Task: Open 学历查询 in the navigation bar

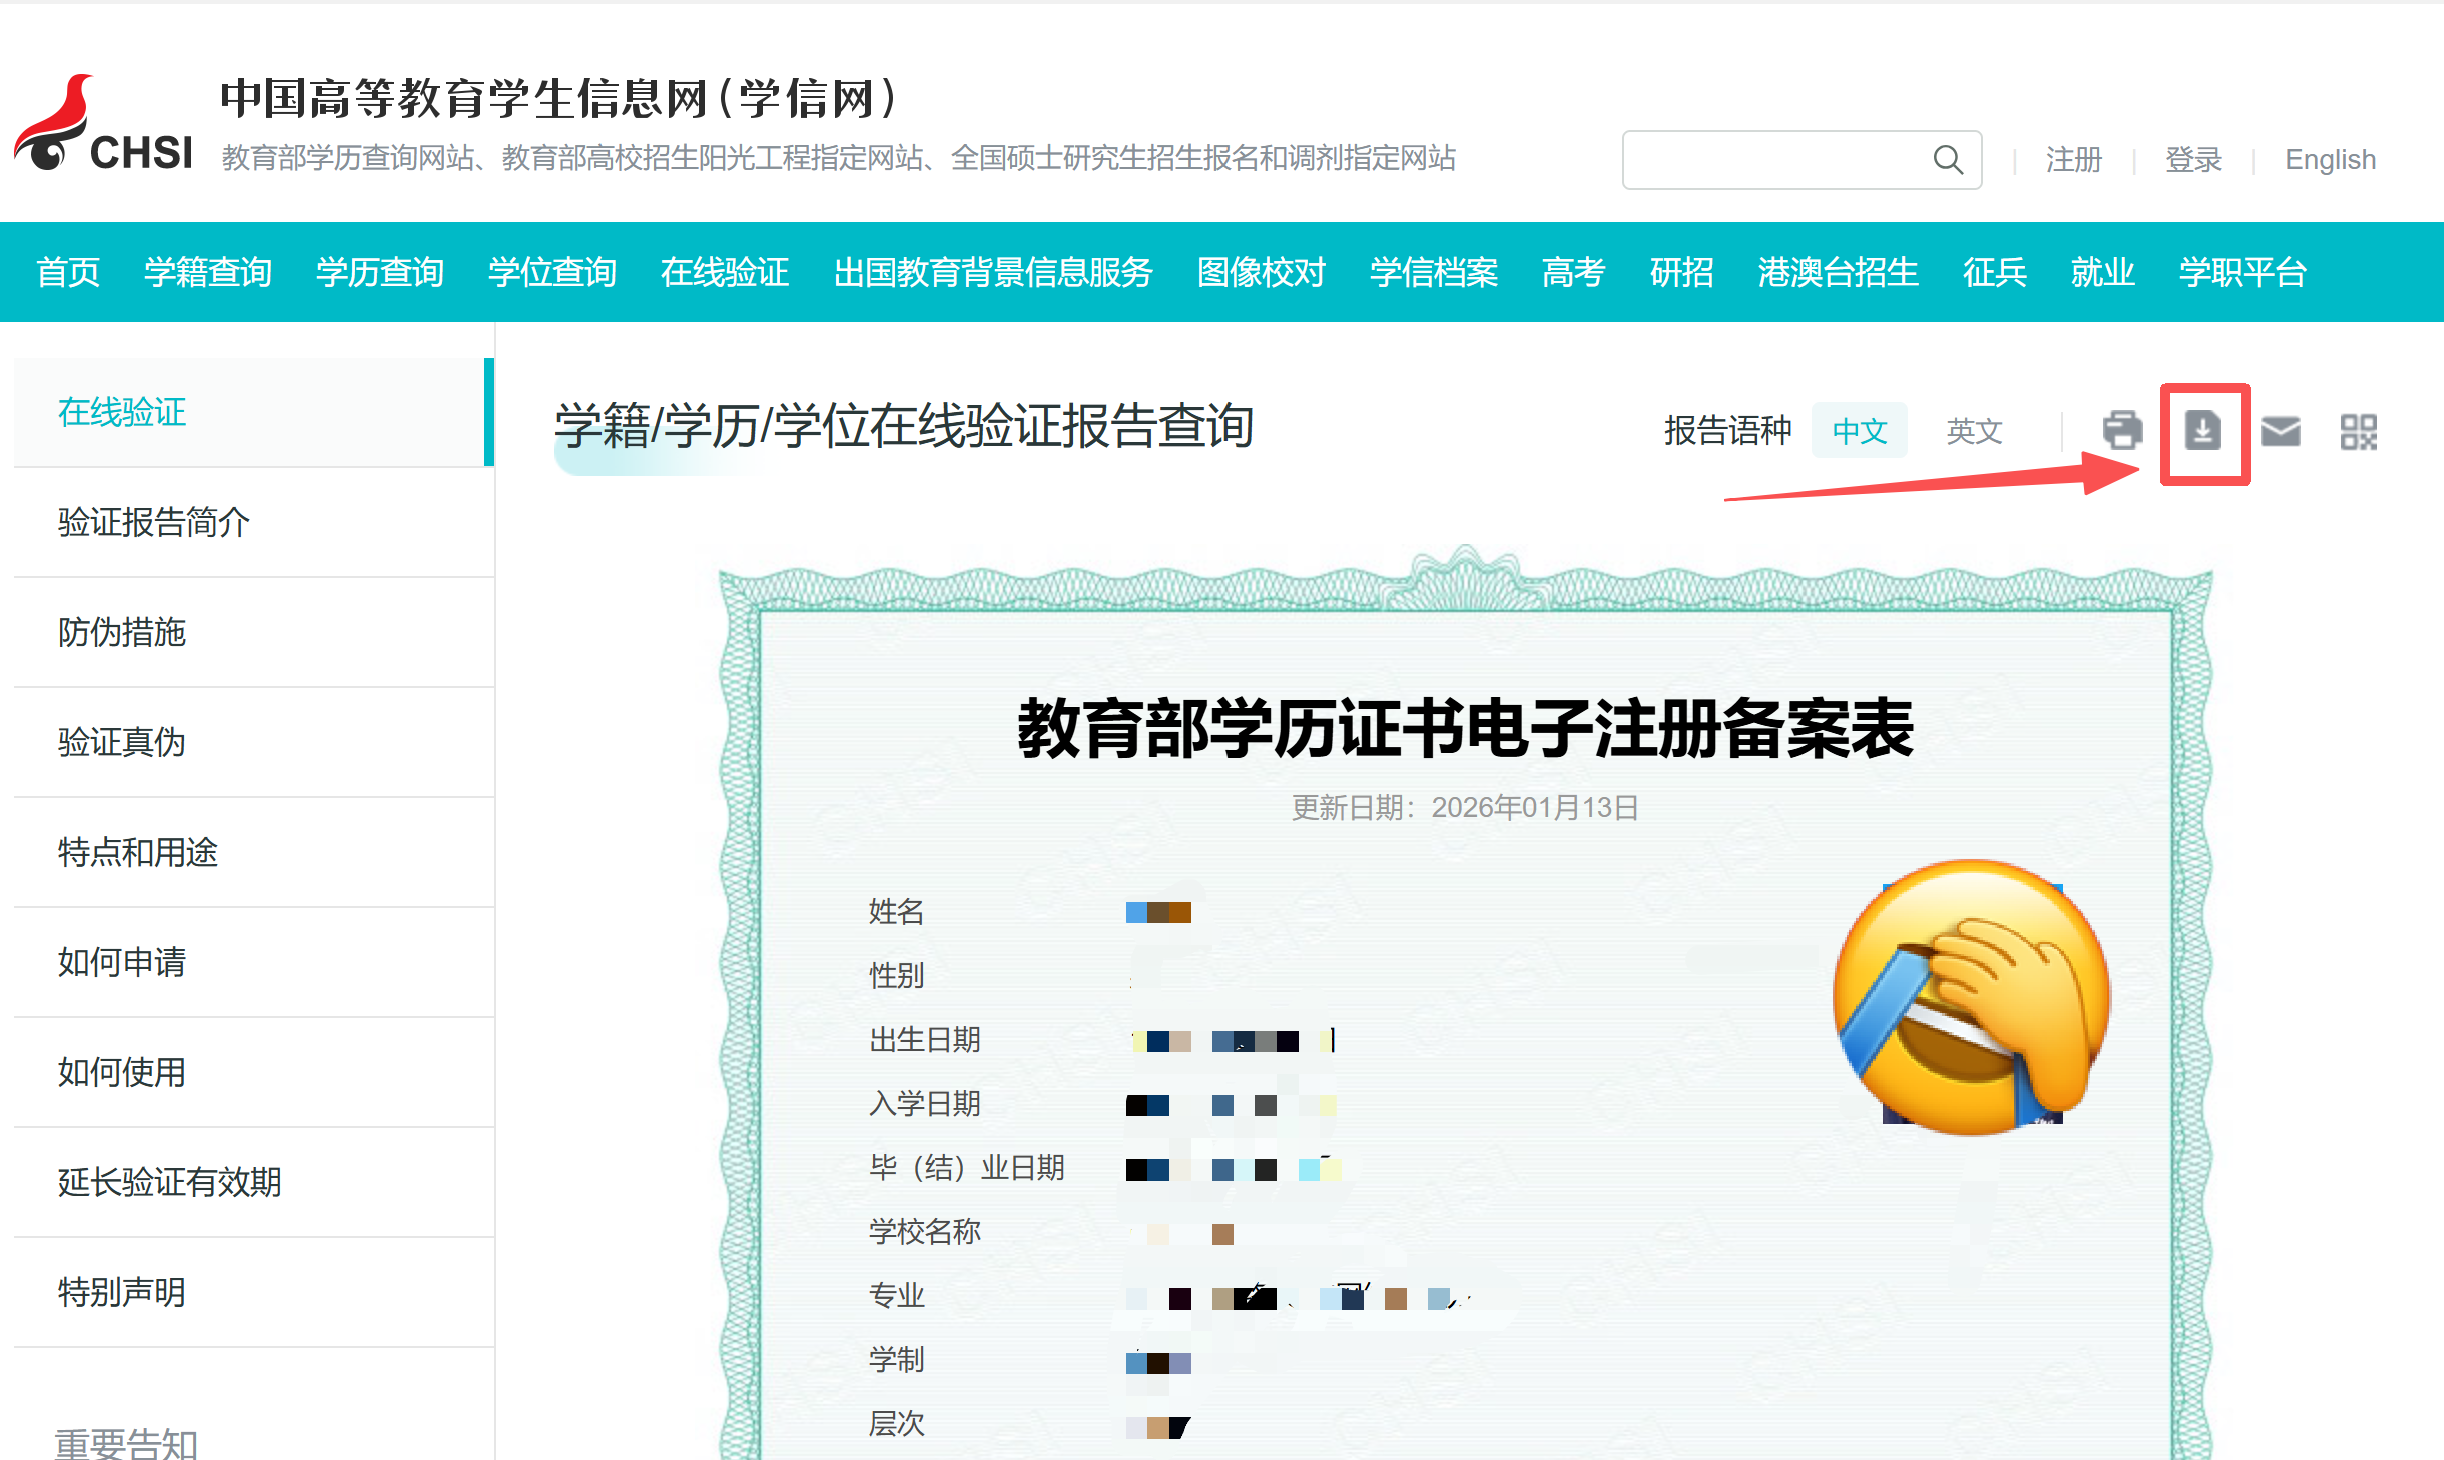Action: pos(380,272)
